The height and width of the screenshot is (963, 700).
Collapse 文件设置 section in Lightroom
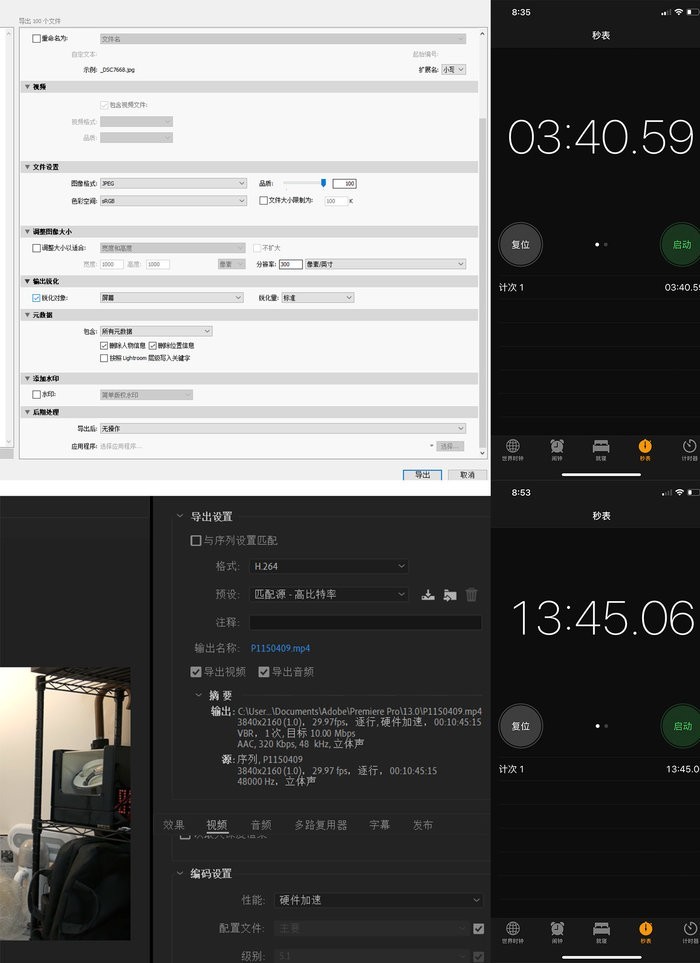[28, 167]
